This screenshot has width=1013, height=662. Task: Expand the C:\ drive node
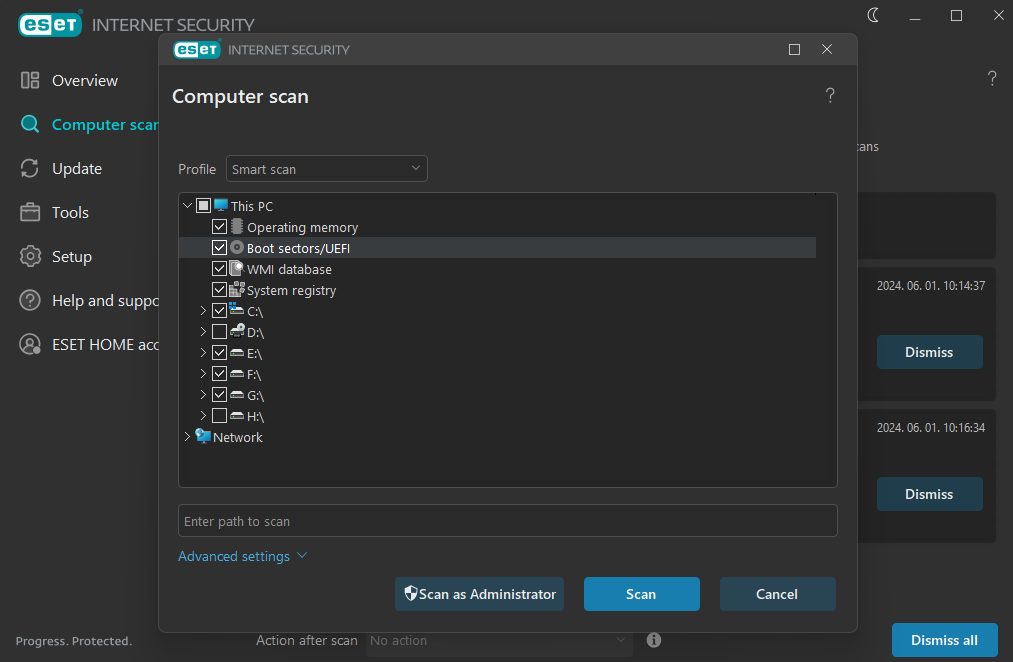point(203,311)
